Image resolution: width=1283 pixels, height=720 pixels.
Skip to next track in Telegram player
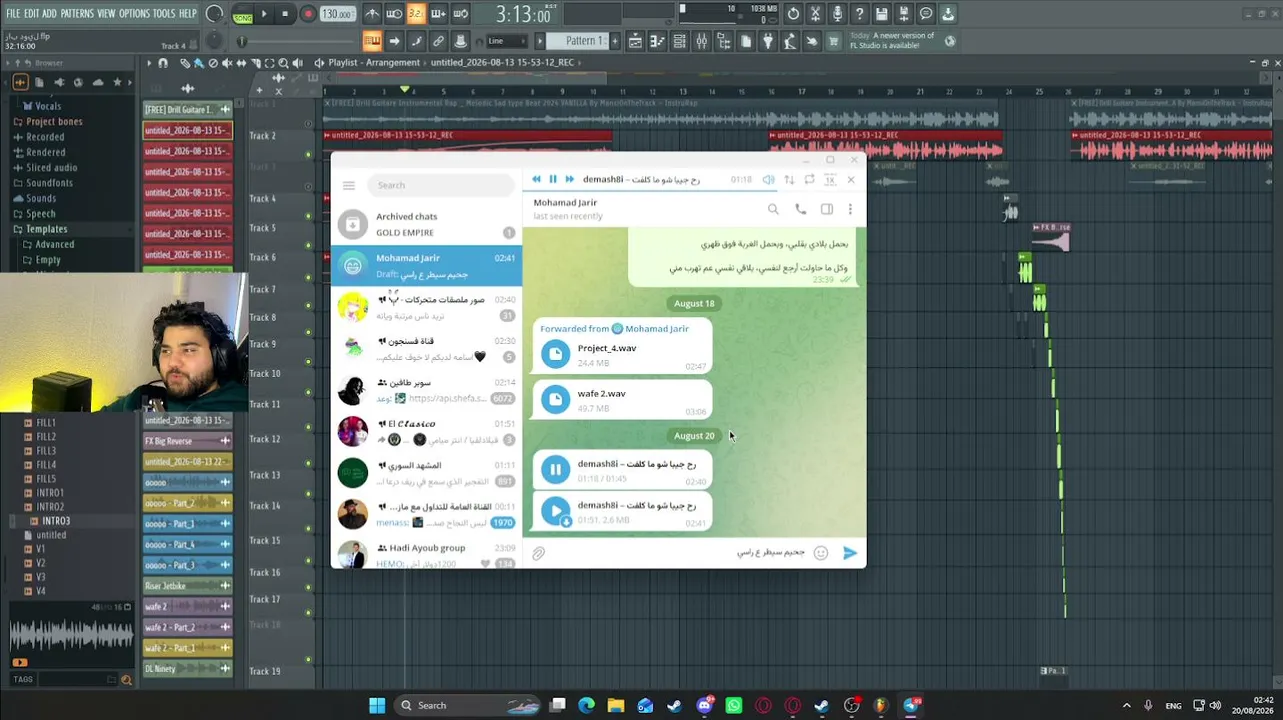click(x=570, y=179)
